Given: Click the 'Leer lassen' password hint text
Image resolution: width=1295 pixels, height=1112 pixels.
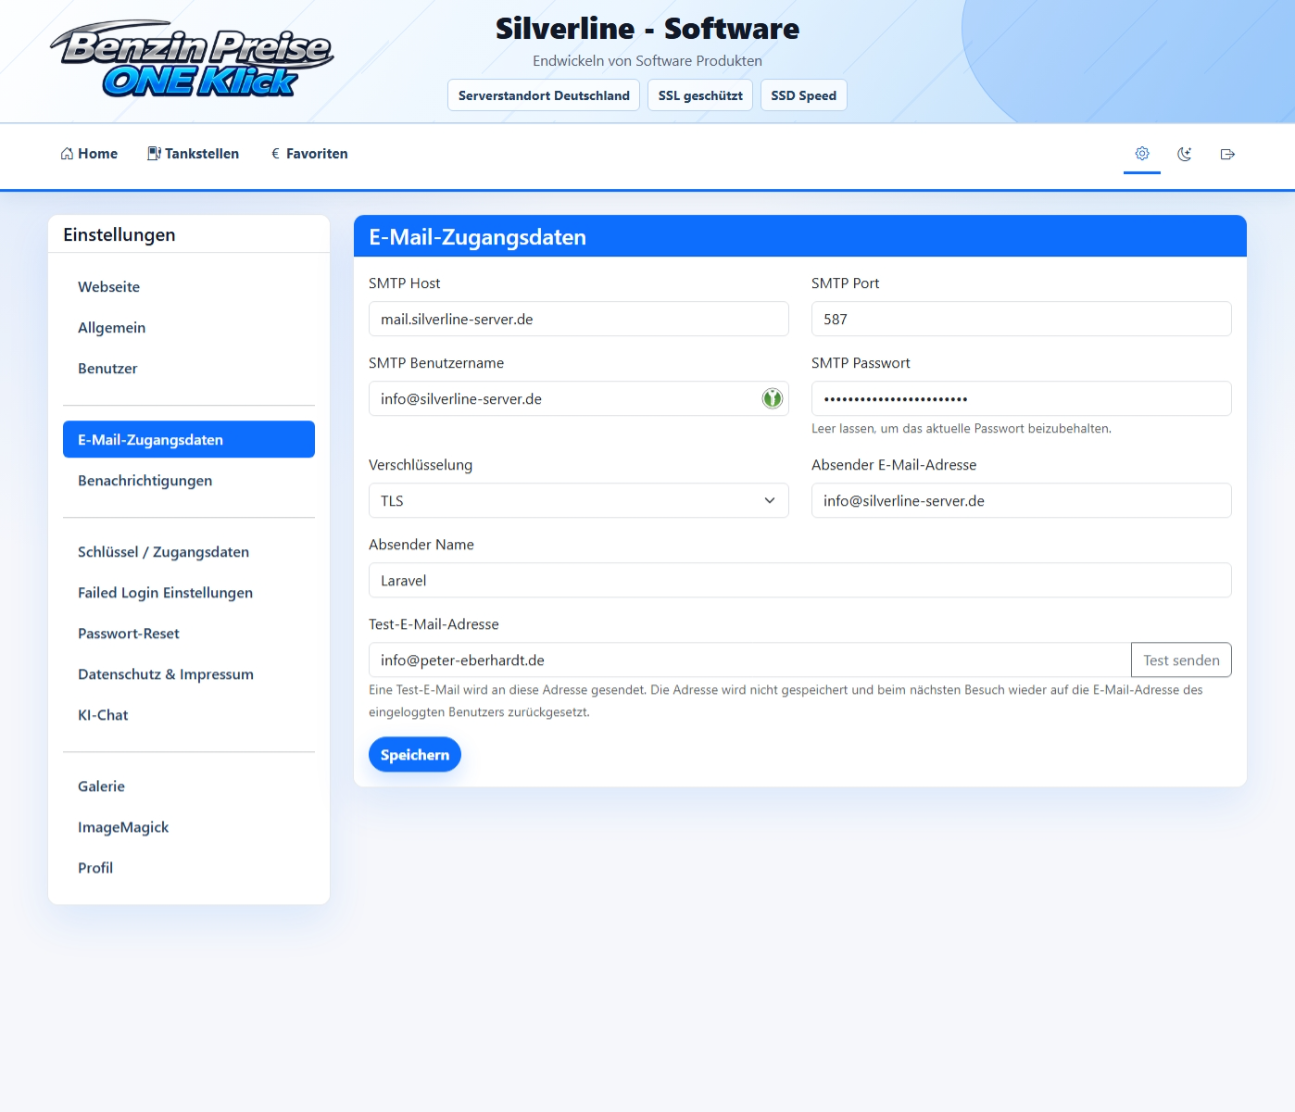Looking at the screenshot, I should point(961,429).
